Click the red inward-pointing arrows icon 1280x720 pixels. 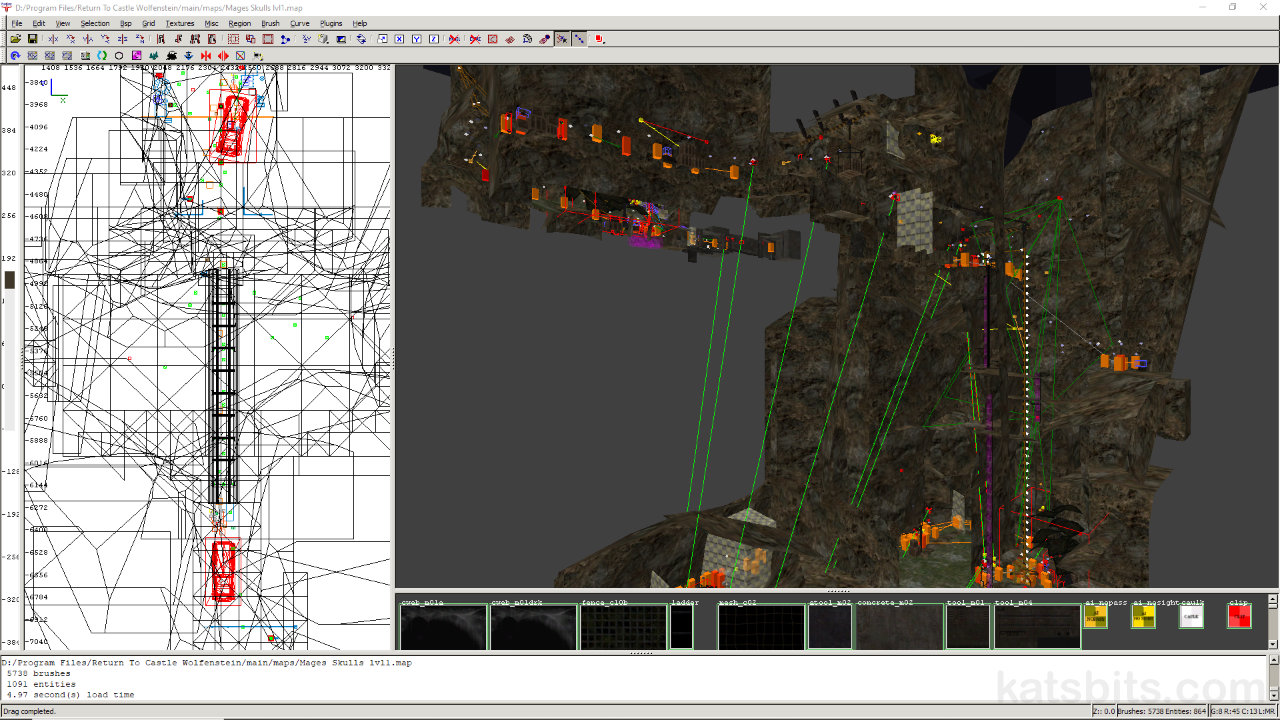[205, 55]
